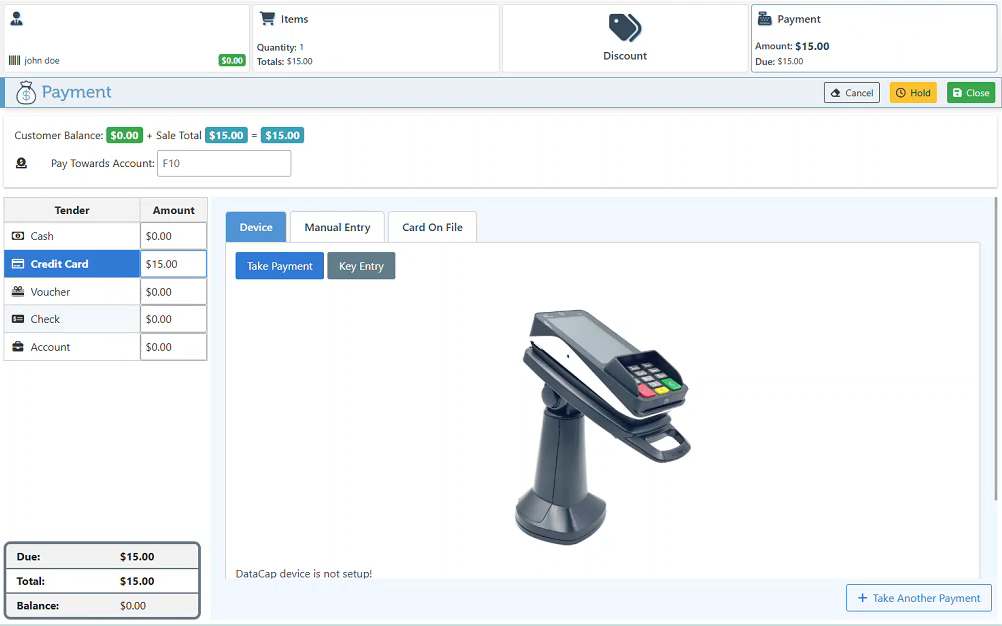
Task: Open the Items panel at top
Action: click(376, 38)
